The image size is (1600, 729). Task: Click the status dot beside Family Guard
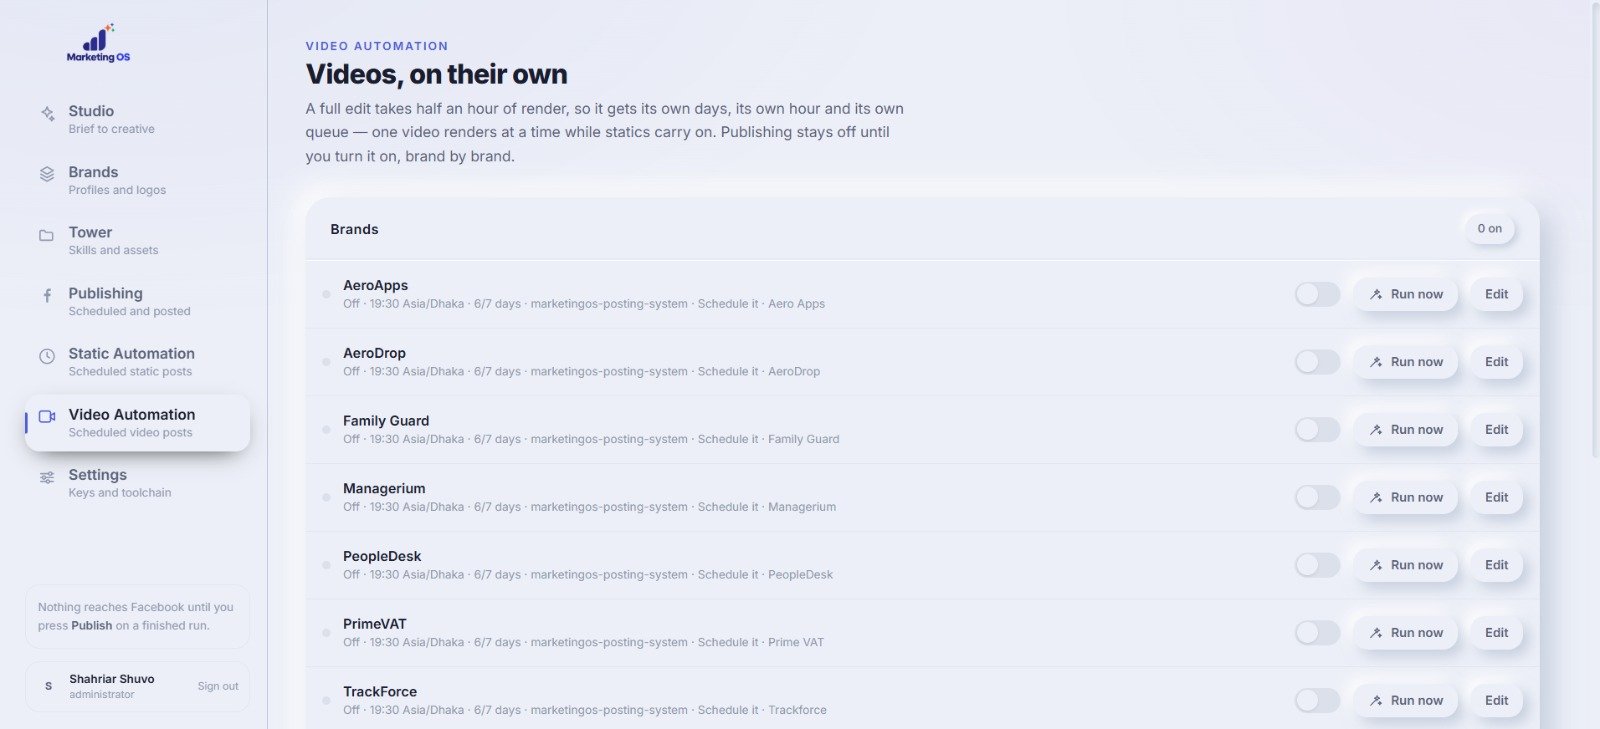click(x=326, y=429)
